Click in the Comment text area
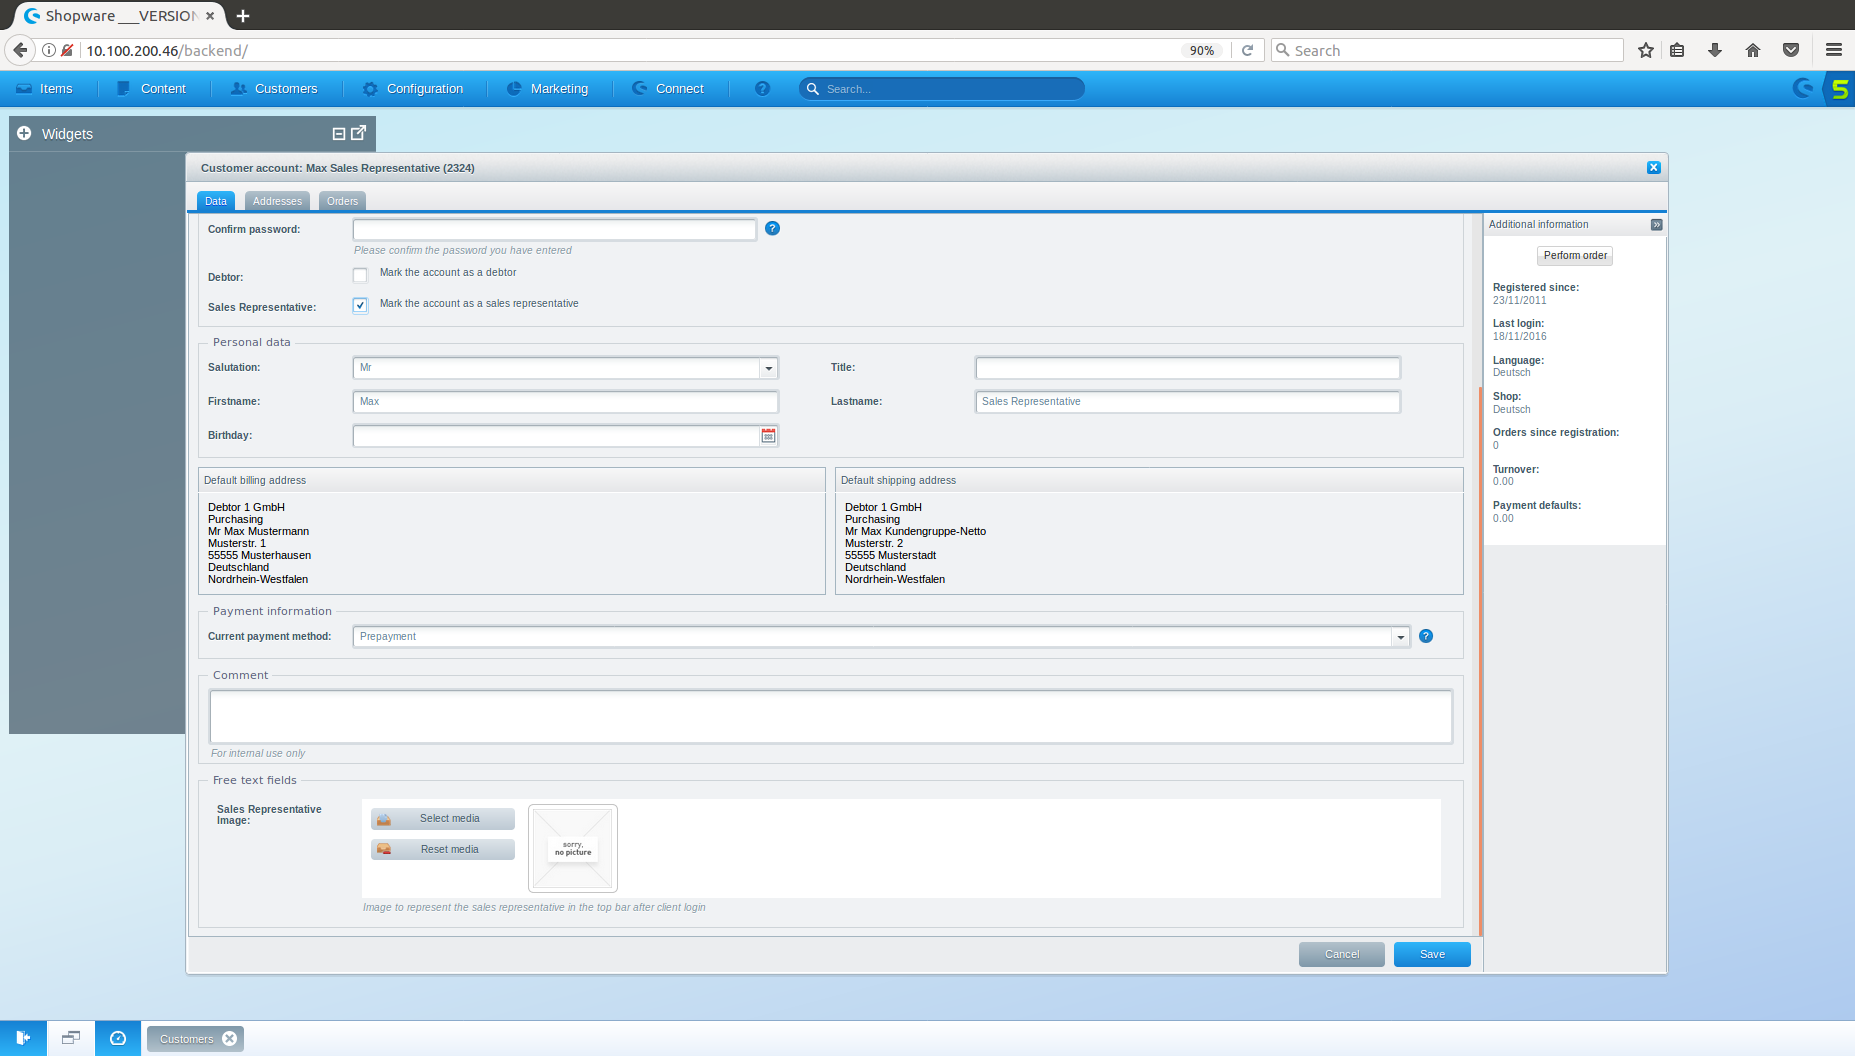1855x1056 pixels. tap(830, 717)
